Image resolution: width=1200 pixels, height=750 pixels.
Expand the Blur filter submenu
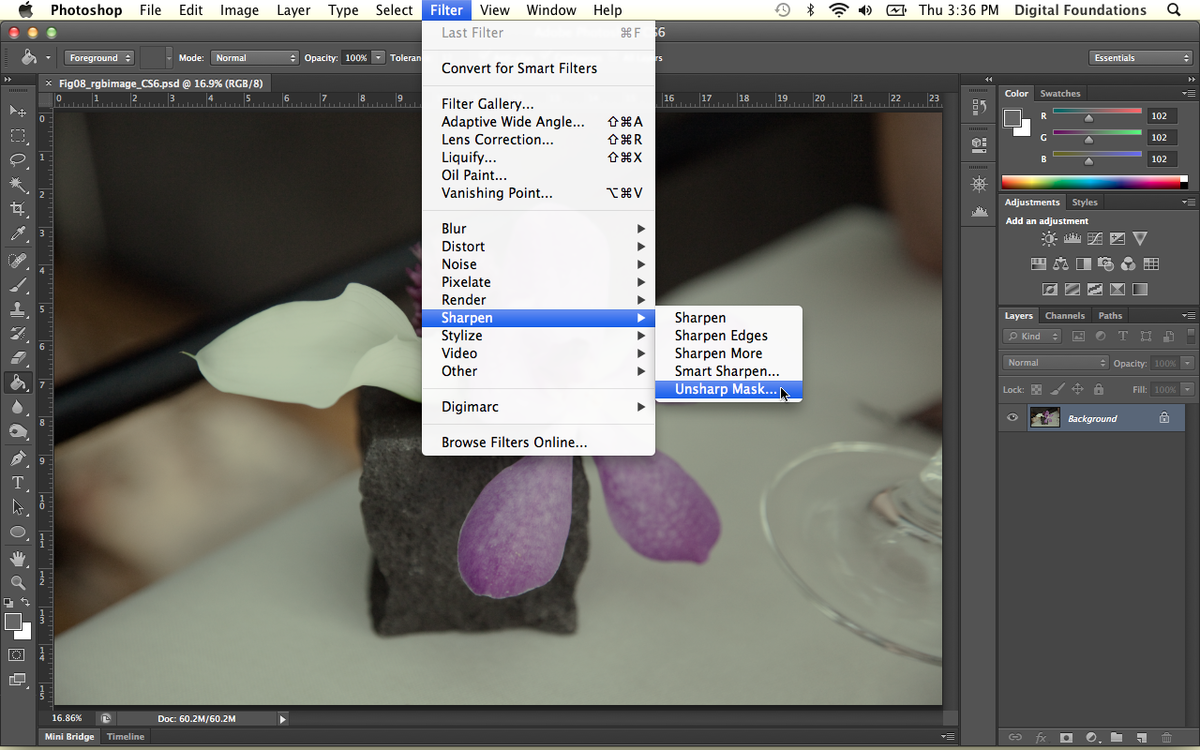538,228
